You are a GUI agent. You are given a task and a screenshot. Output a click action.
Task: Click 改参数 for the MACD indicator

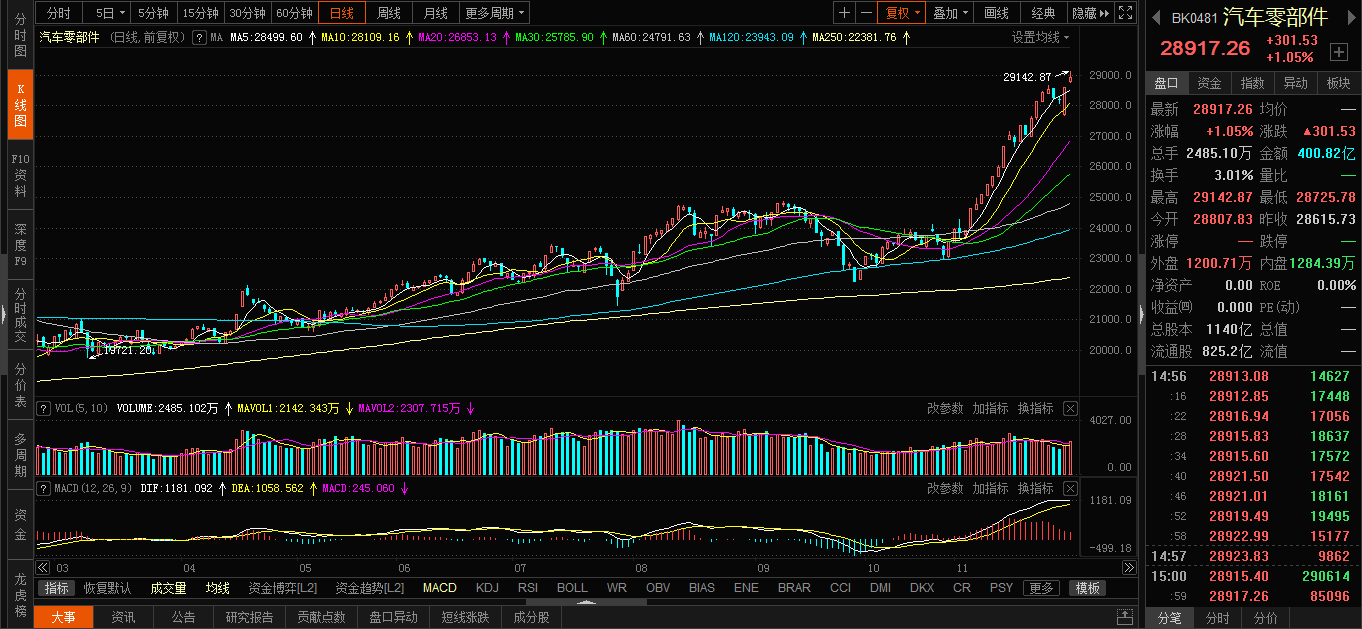click(944, 488)
